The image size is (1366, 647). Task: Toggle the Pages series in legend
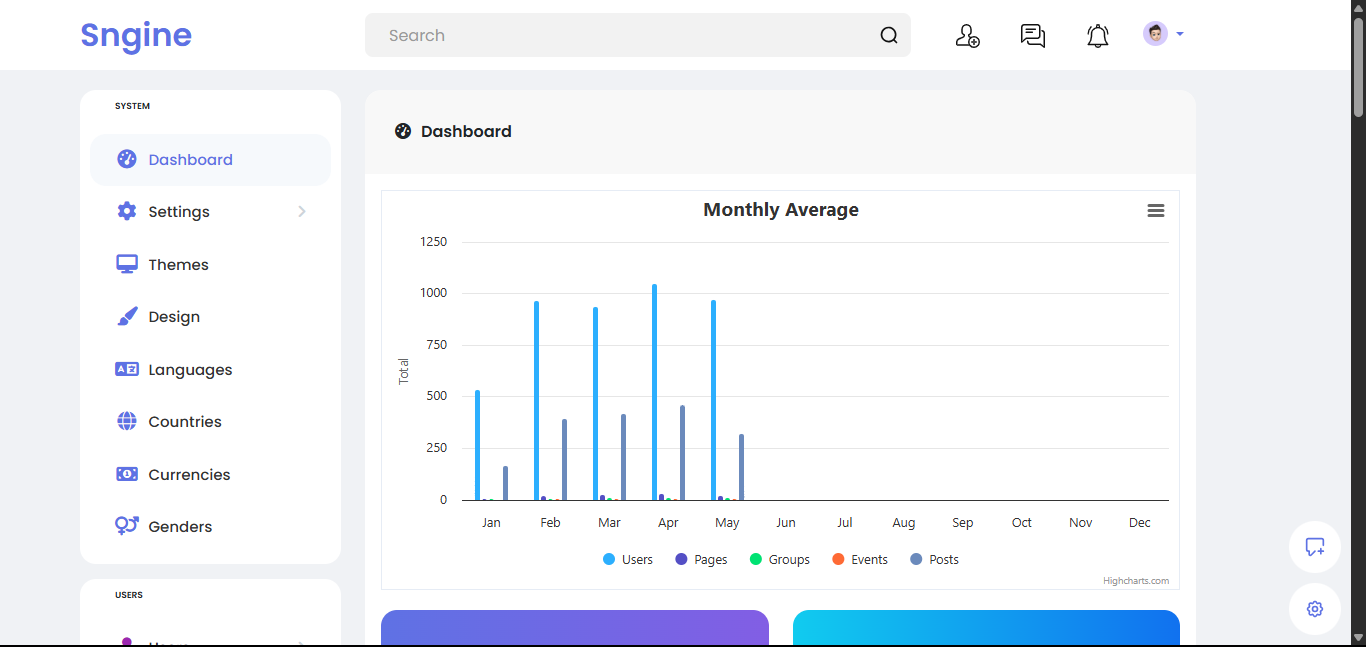point(701,560)
